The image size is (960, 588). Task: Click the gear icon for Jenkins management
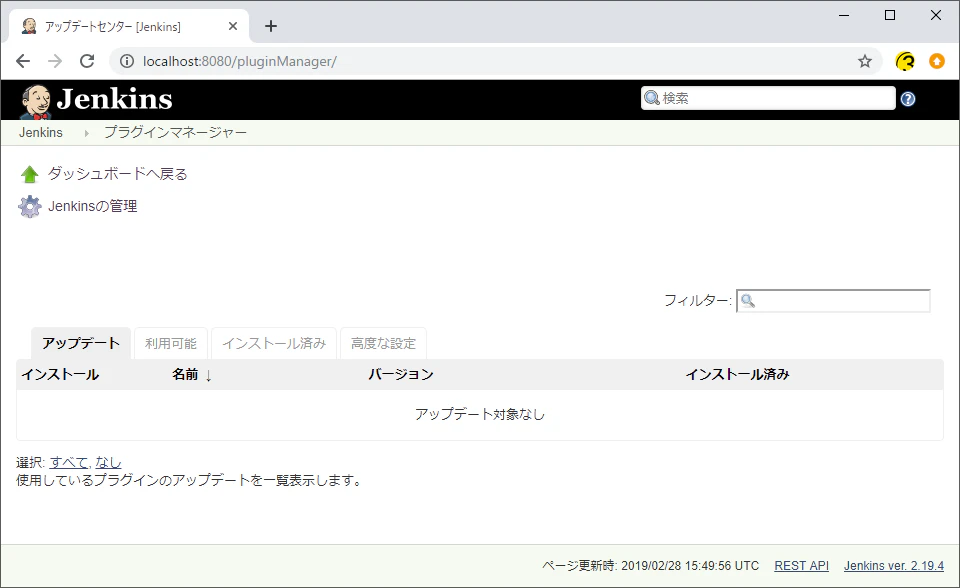point(29,207)
